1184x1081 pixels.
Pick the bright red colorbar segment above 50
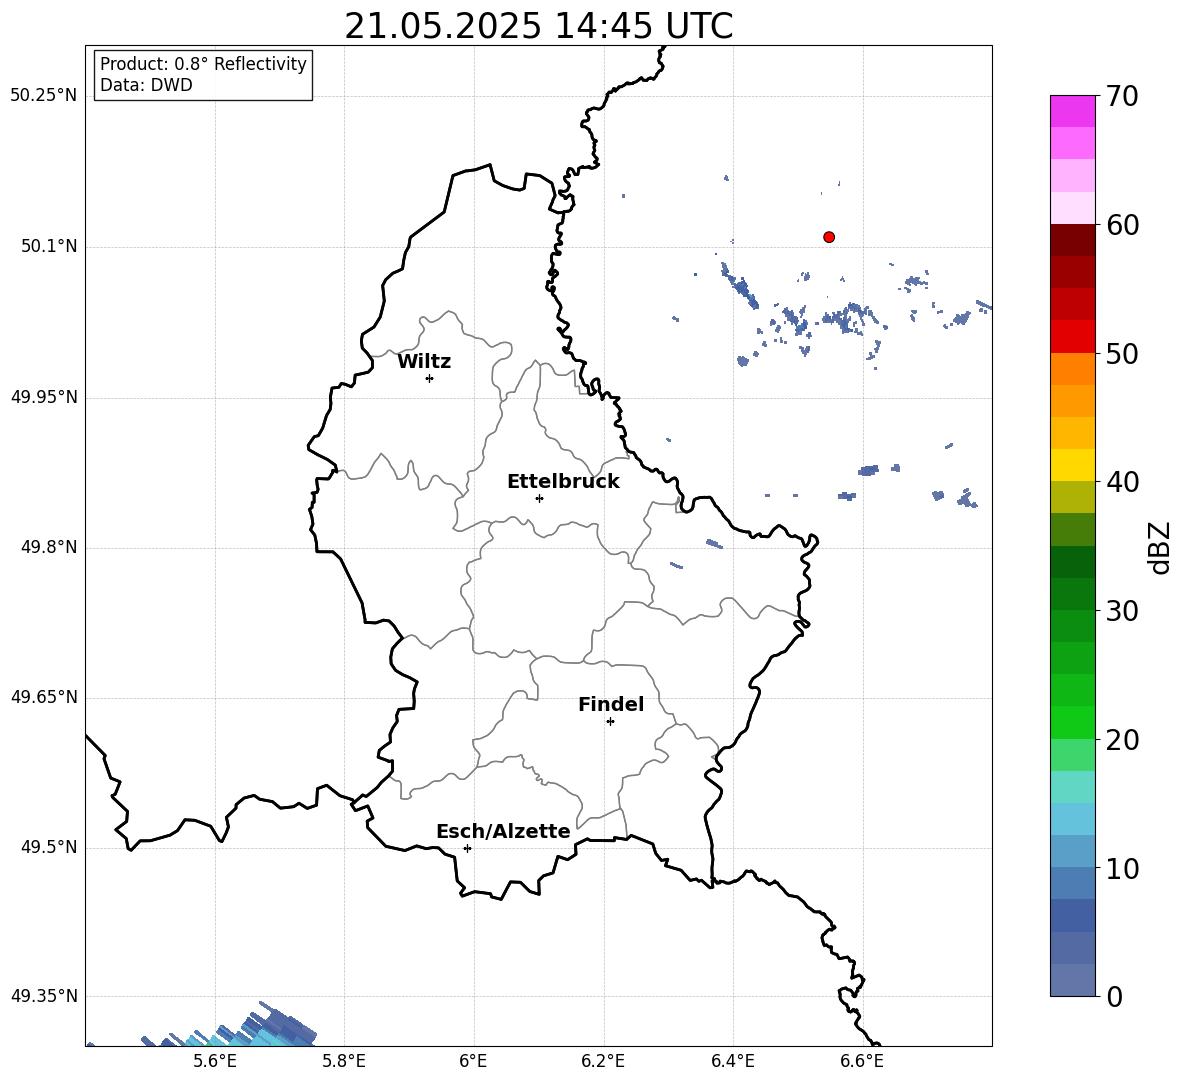coord(1073,337)
